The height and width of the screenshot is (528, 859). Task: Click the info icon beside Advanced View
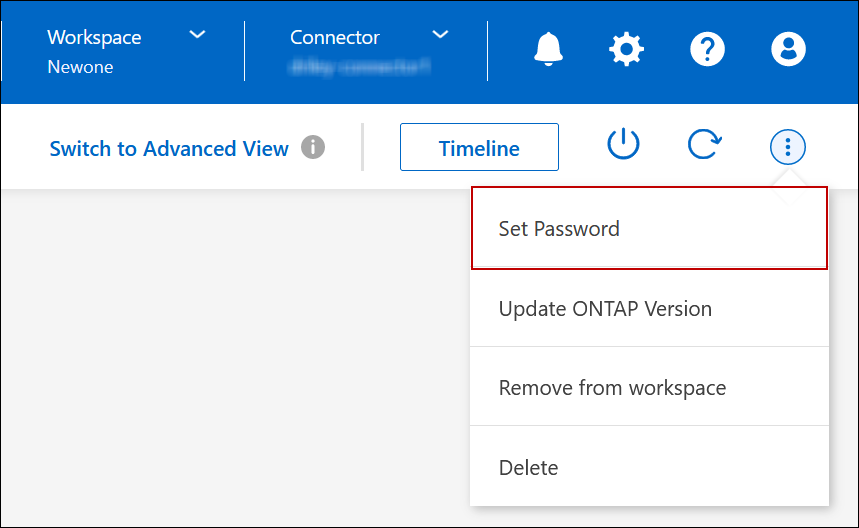tap(313, 148)
